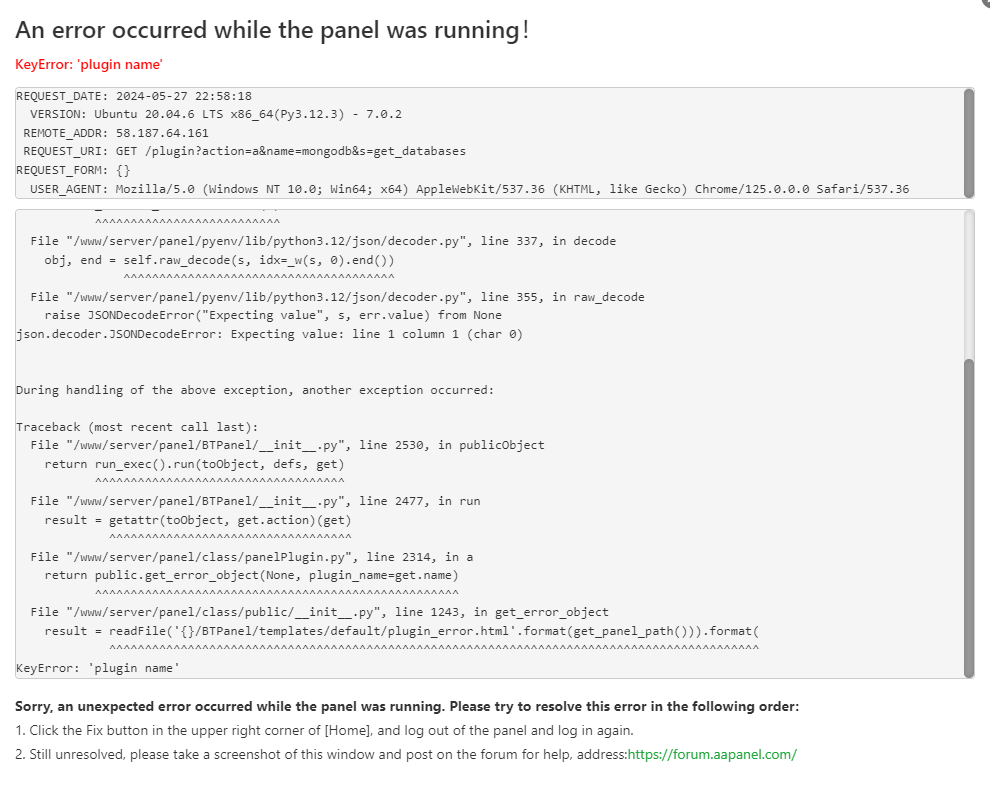990x790 pixels.
Task: Click step 1 'Click the Fix button' instruction
Action: point(325,730)
